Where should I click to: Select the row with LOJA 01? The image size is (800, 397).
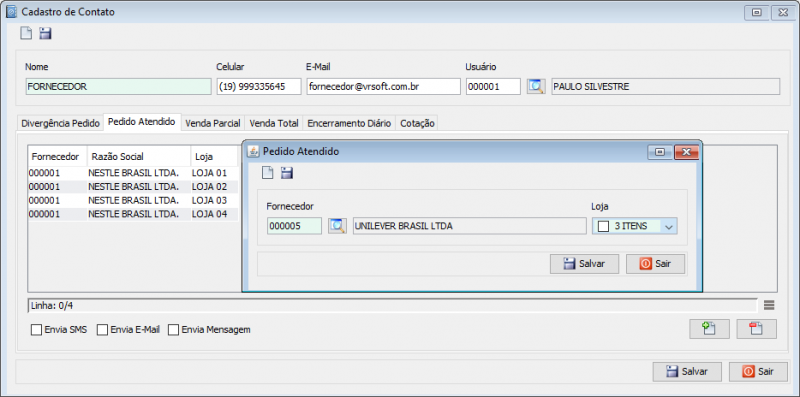point(133,173)
